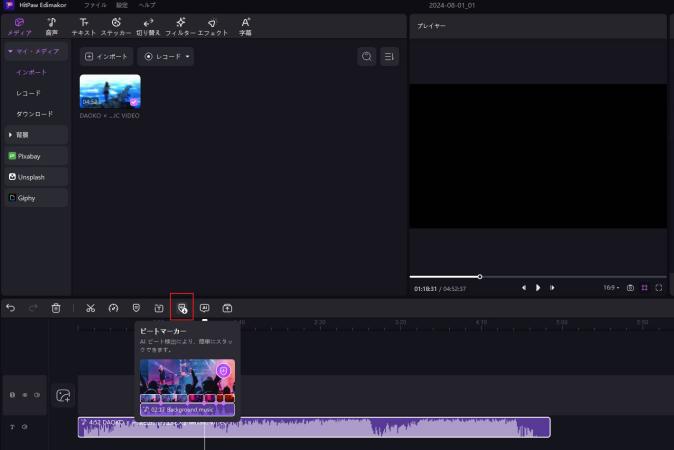Screen dimensions: 674x450
Task: Step to the previous frame
Action: 524,288
